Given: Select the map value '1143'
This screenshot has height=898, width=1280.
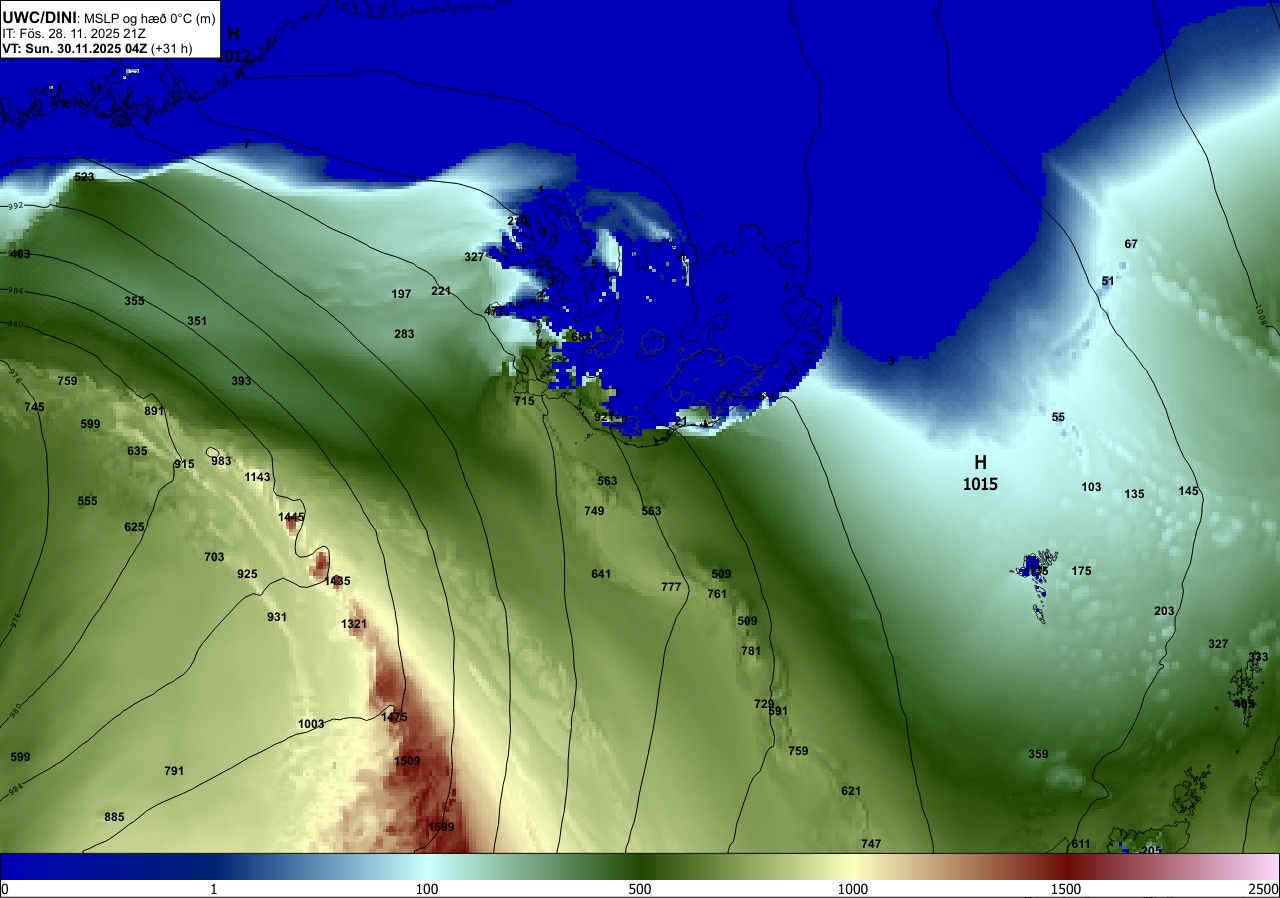Looking at the screenshot, I should [258, 477].
